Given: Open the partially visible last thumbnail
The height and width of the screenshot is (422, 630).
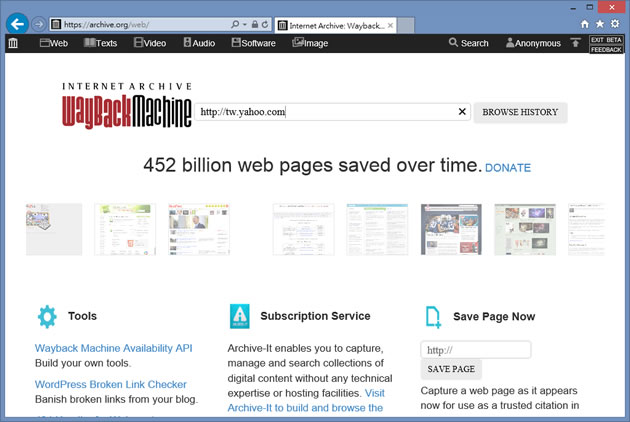Looking at the screenshot, I should tap(586, 229).
